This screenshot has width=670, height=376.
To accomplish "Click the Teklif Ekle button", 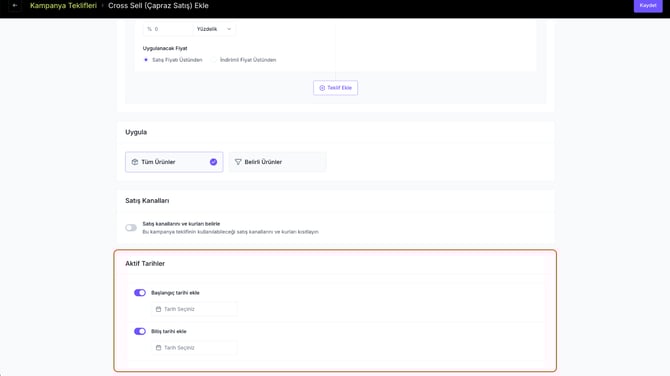I will pos(335,88).
